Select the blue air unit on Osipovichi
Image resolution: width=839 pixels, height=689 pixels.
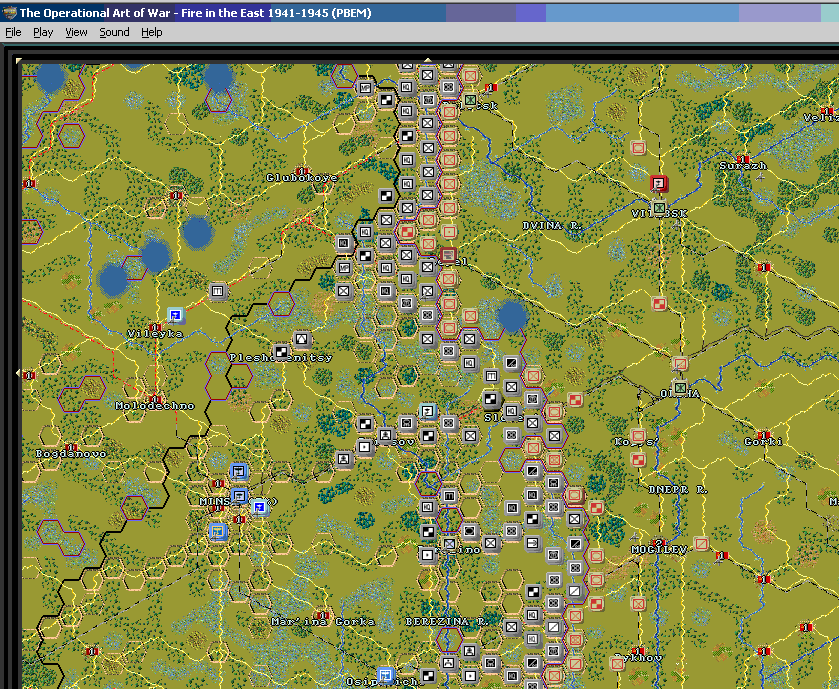click(385, 675)
